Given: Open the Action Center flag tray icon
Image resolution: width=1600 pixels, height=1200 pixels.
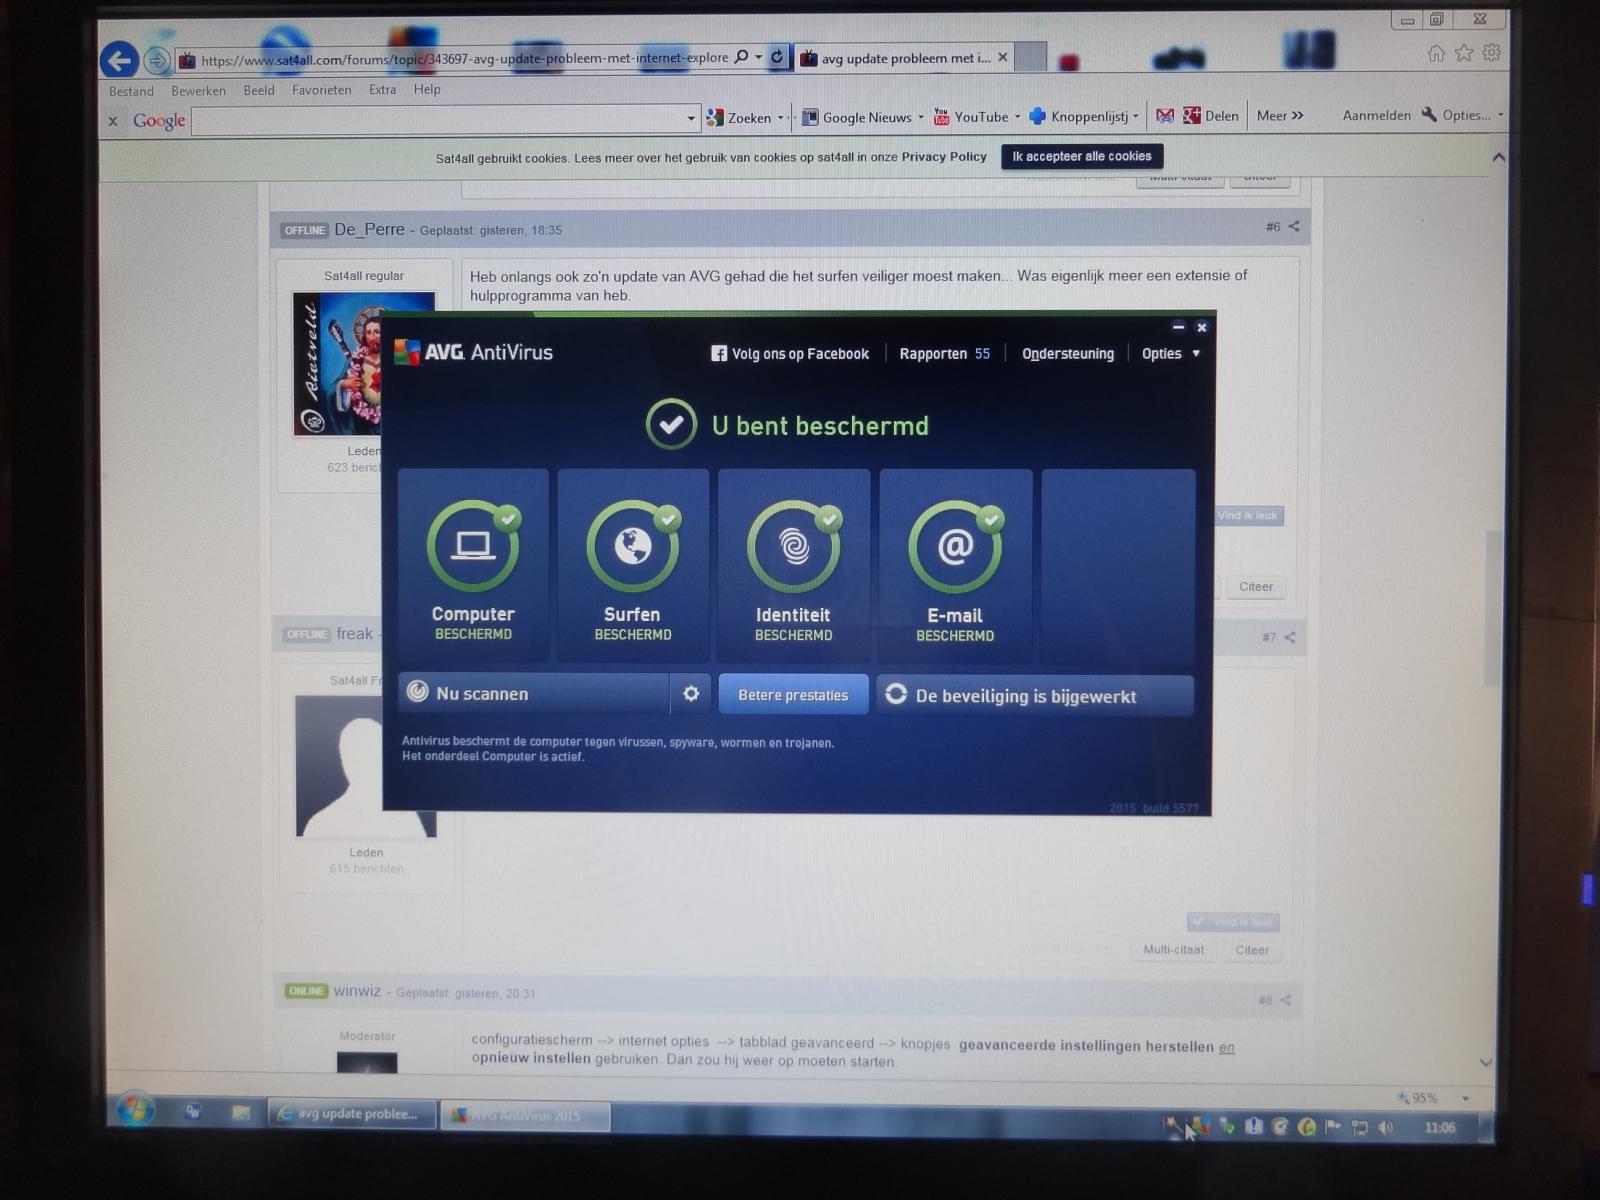Looking at the screenshot, I should [x=1333, y=1127].
